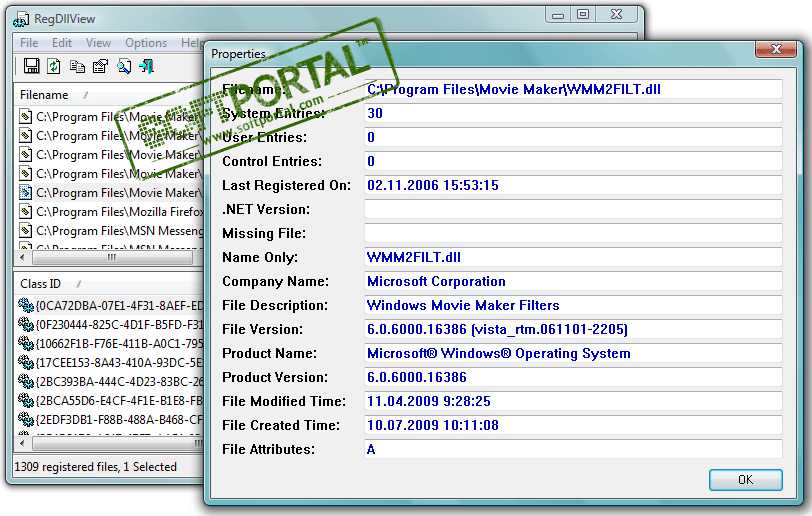
Task: Maximize the RegDllView window
Action: [583, 15]
